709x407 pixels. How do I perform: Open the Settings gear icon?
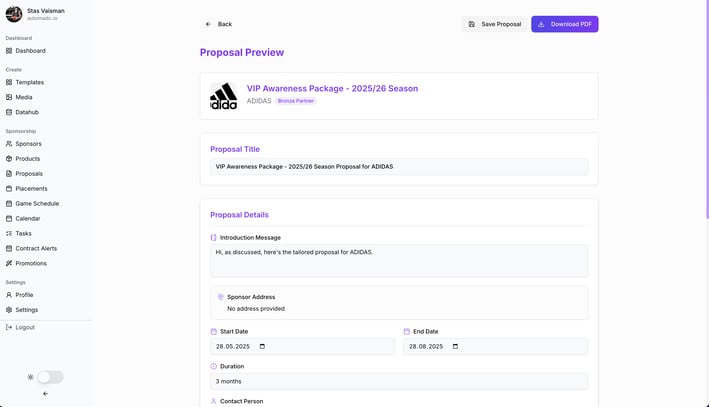9,310
